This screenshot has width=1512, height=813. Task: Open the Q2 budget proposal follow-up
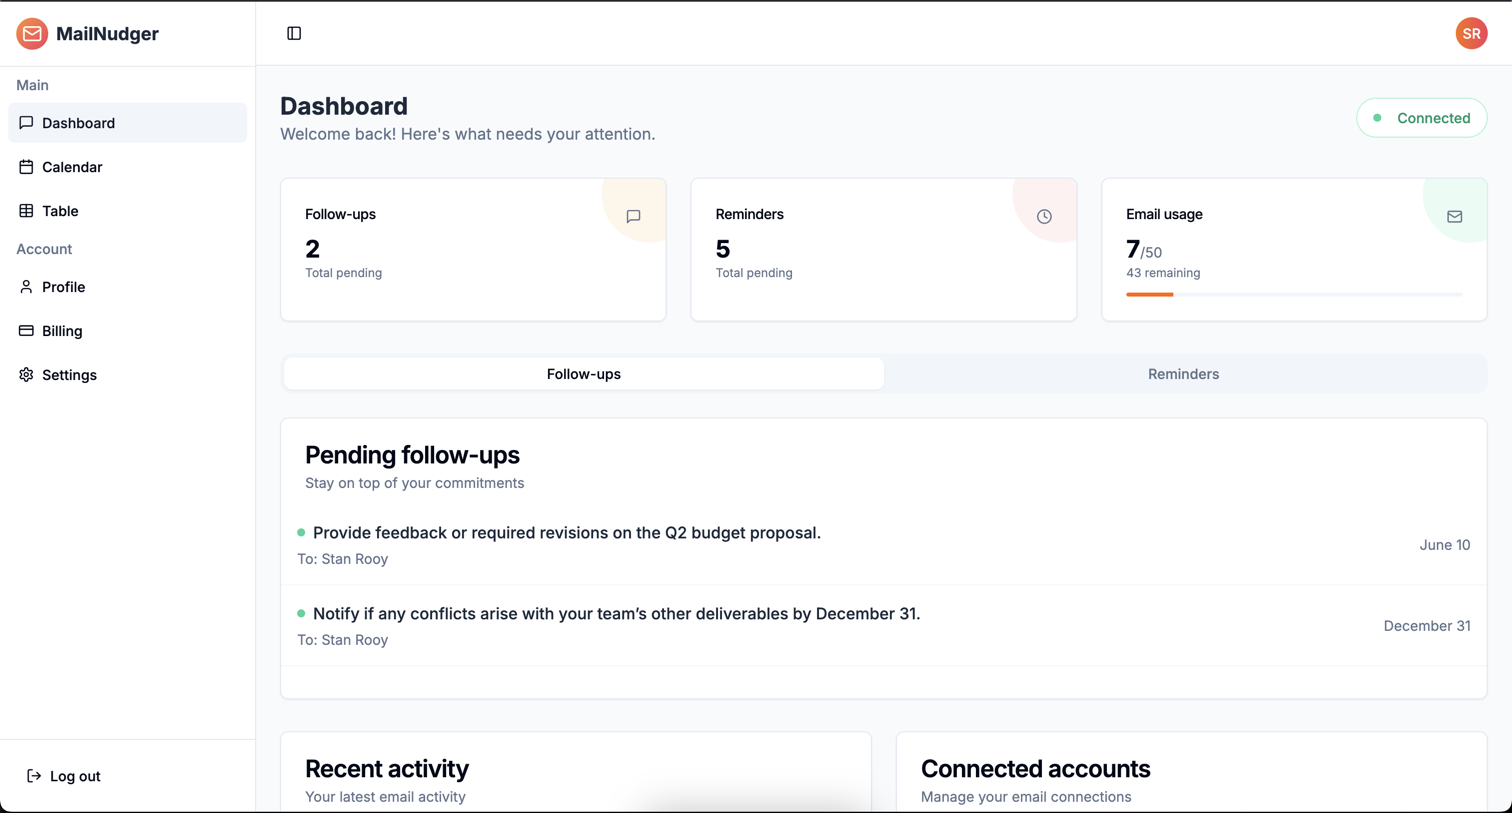coord(566,533)
